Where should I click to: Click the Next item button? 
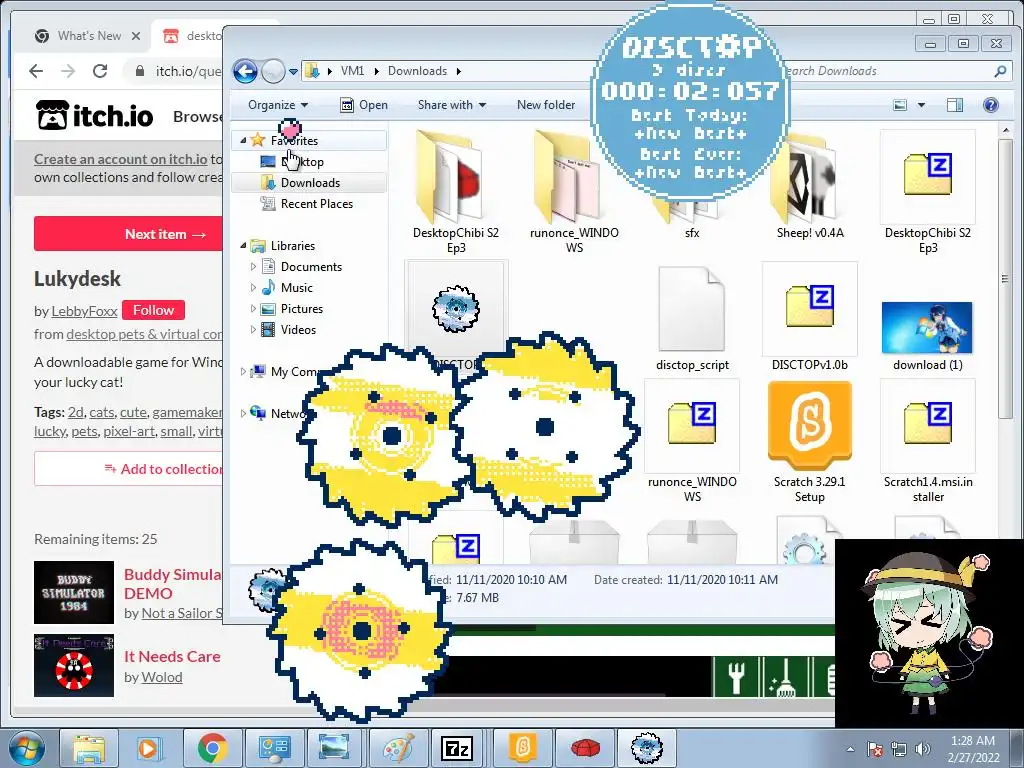pyautogui.click(x=129, y=234)
